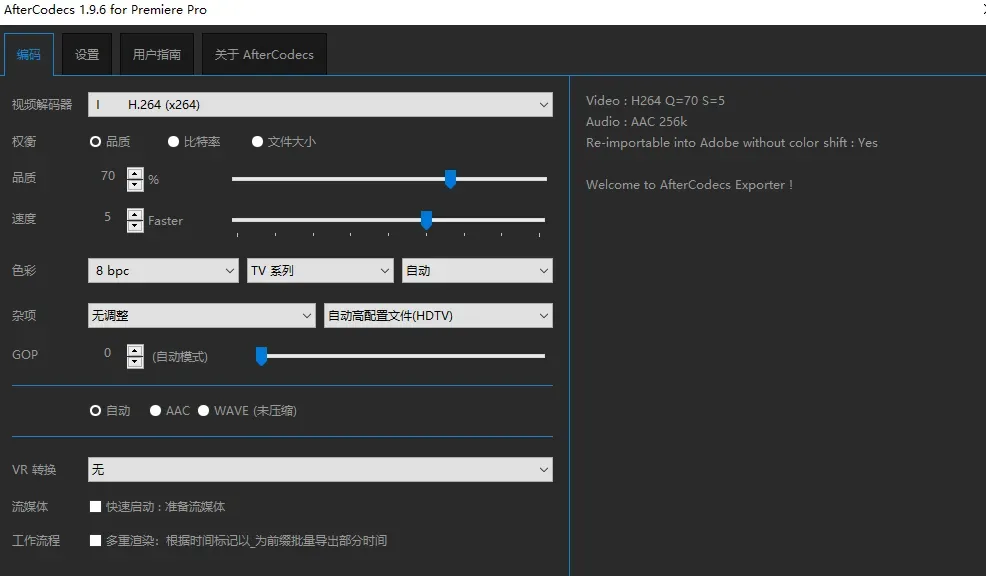This screenshot has height=576, width=986.
Task: Click the 'Re-importable into Adobe' status line
Action: 732,143
